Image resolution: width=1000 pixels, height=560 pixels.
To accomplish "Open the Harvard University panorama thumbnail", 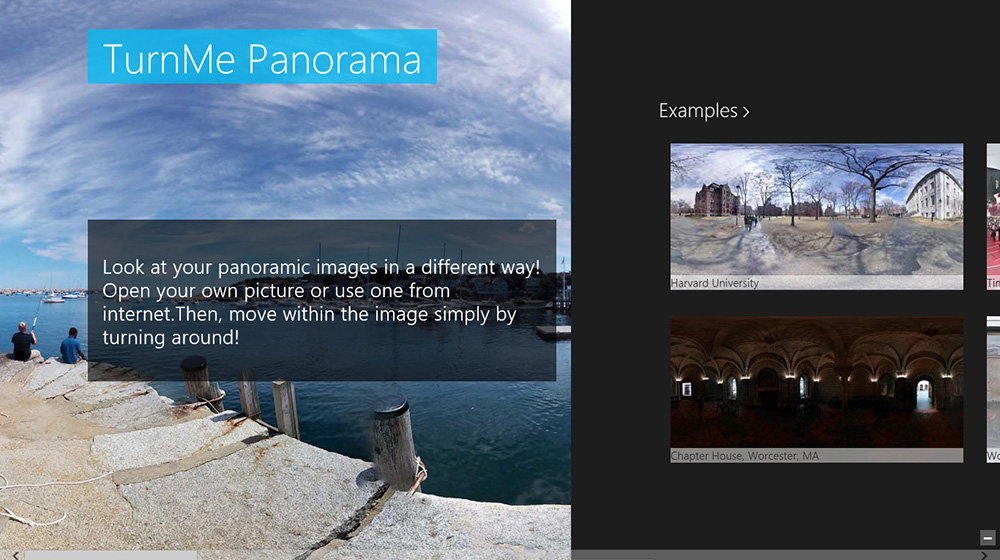I will pyautogui.click(x=816, y=216).
